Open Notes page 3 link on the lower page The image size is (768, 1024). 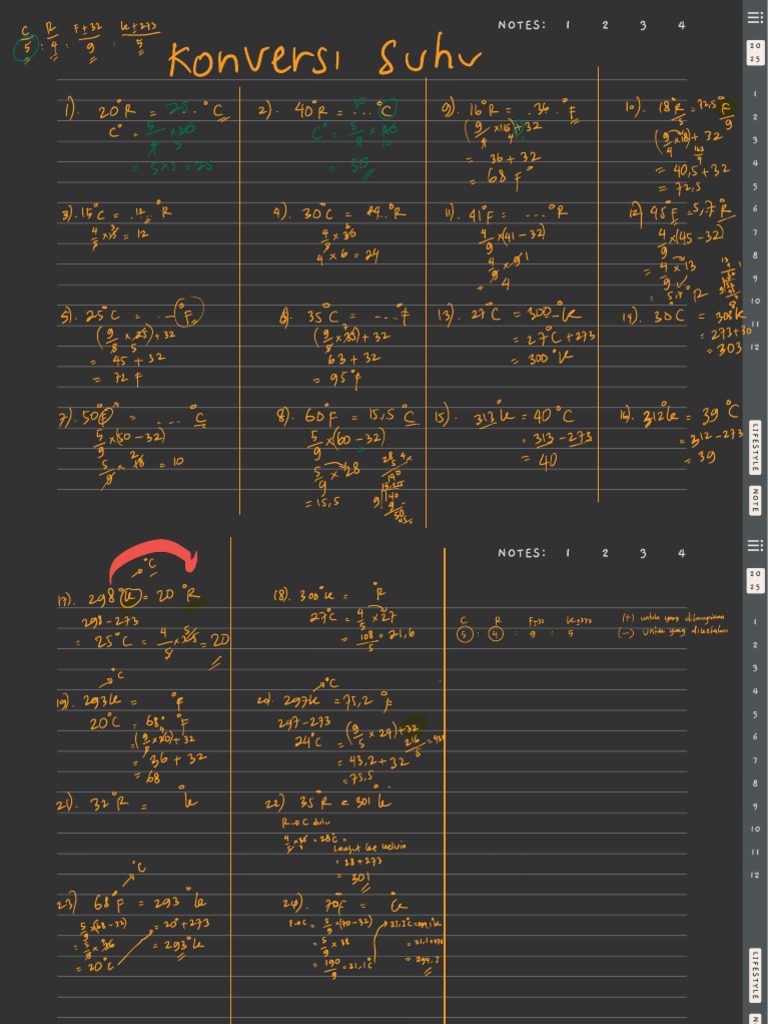click(643, 553)
